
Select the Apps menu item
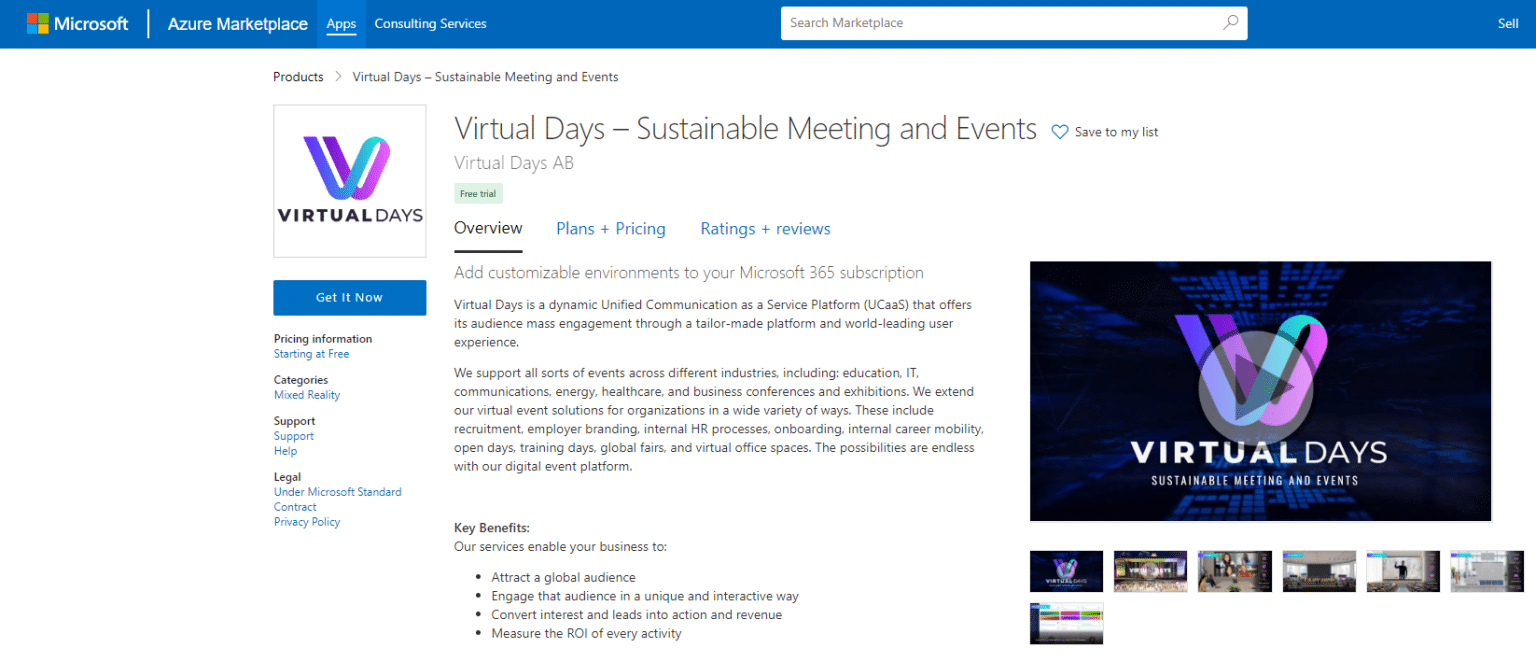point(341,23)
